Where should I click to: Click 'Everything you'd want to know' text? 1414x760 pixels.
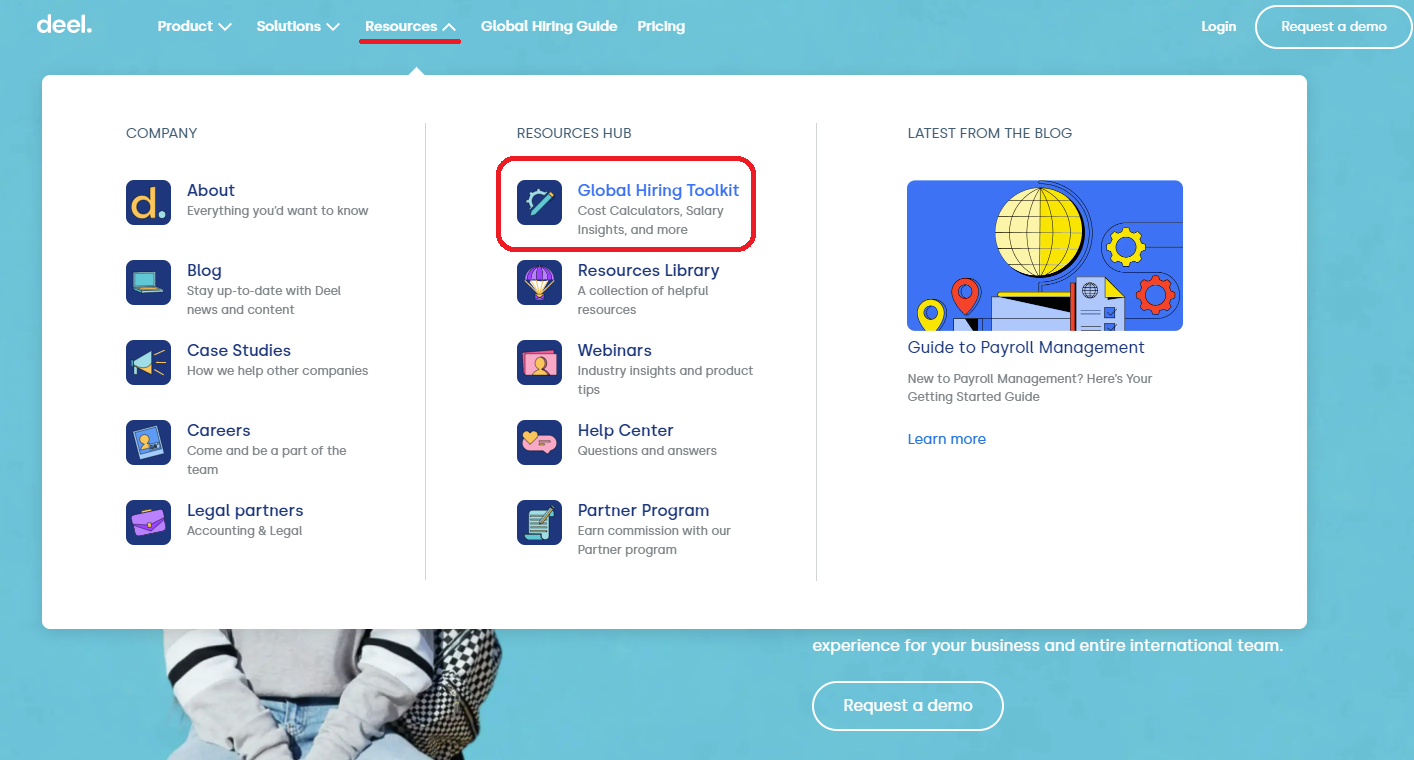[277, 211]
